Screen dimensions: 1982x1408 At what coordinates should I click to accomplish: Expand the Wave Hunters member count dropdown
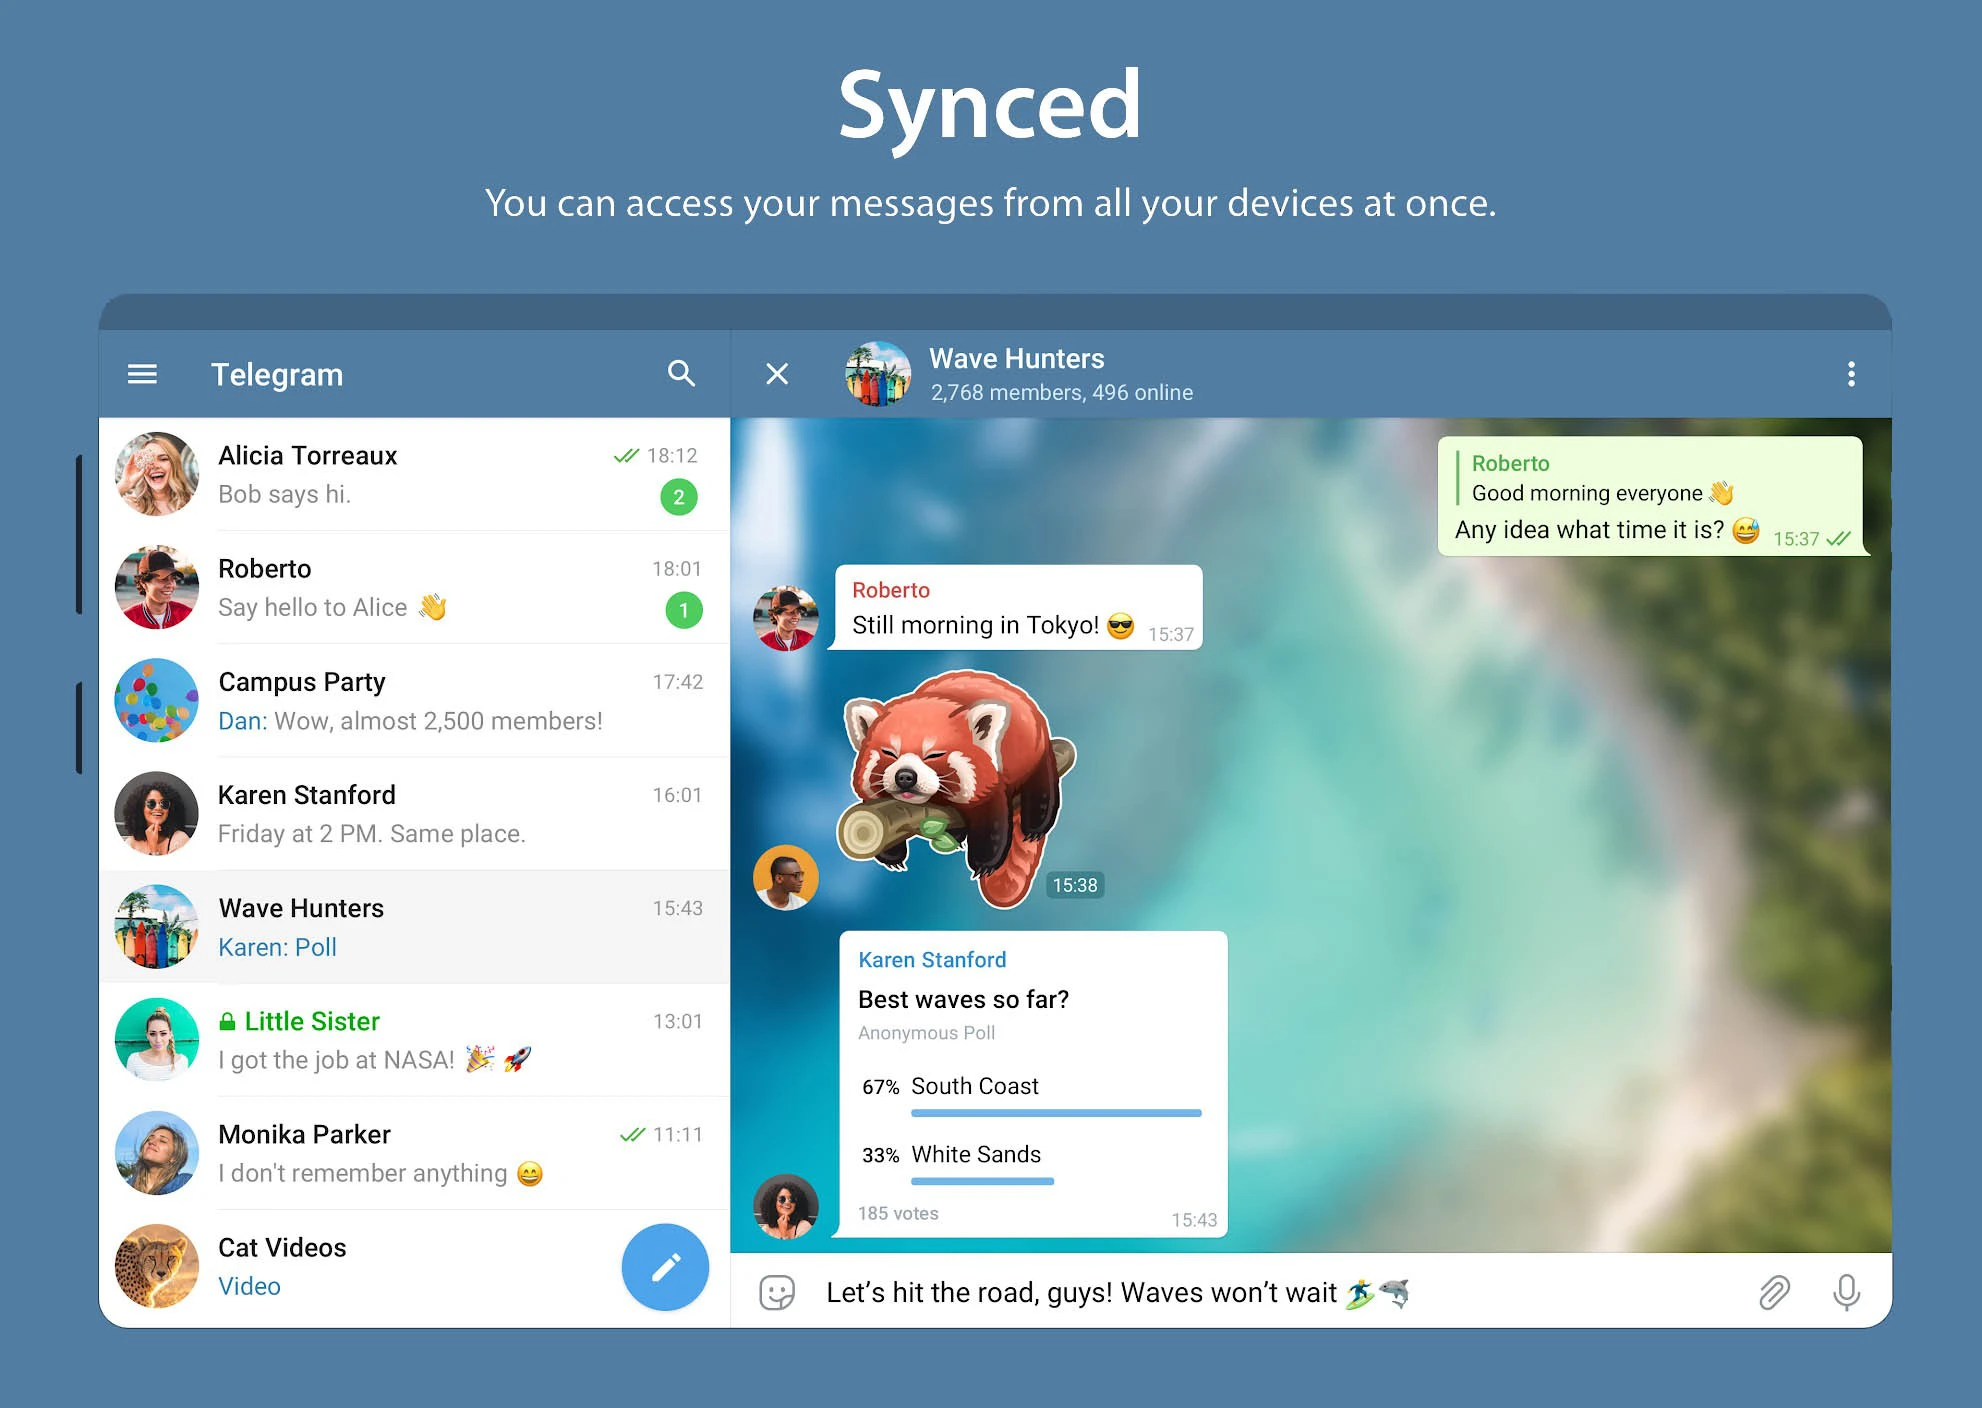(1062, 392)
